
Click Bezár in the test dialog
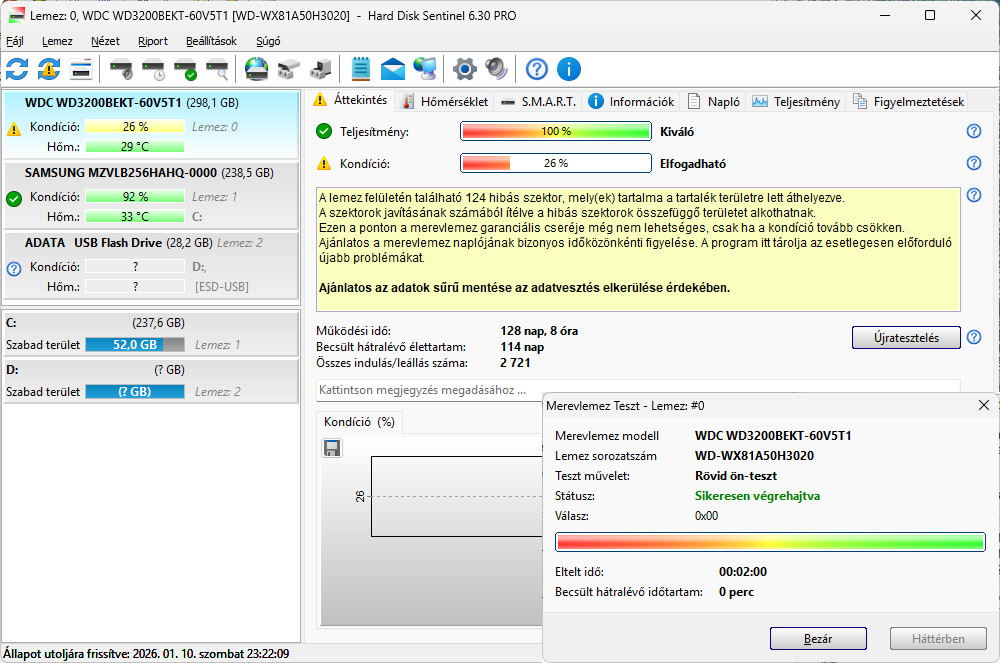tap(817, 638)
